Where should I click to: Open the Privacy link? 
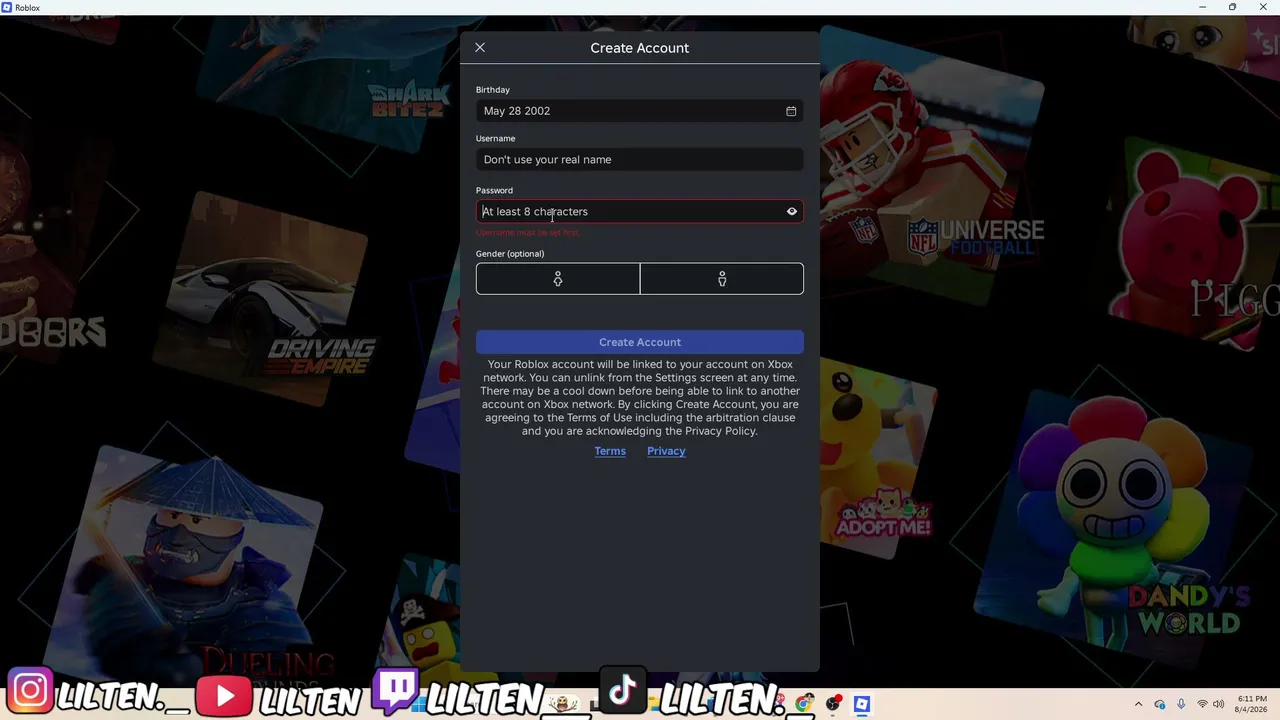coord(666,451)
